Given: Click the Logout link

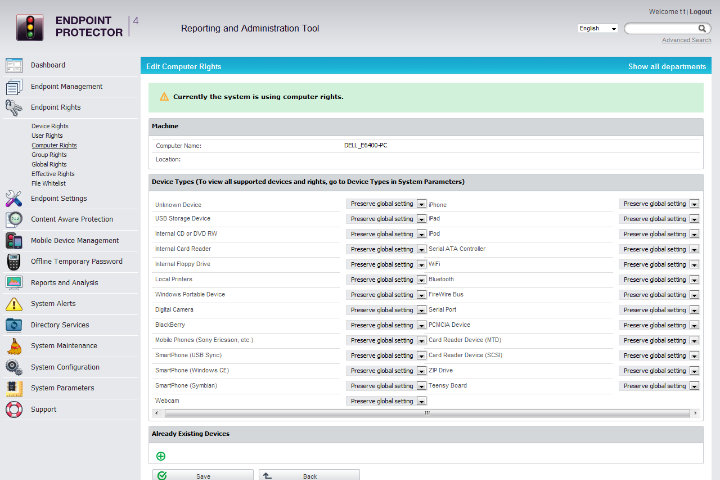Looking at the screenshot, I should (x=701, y=11).
